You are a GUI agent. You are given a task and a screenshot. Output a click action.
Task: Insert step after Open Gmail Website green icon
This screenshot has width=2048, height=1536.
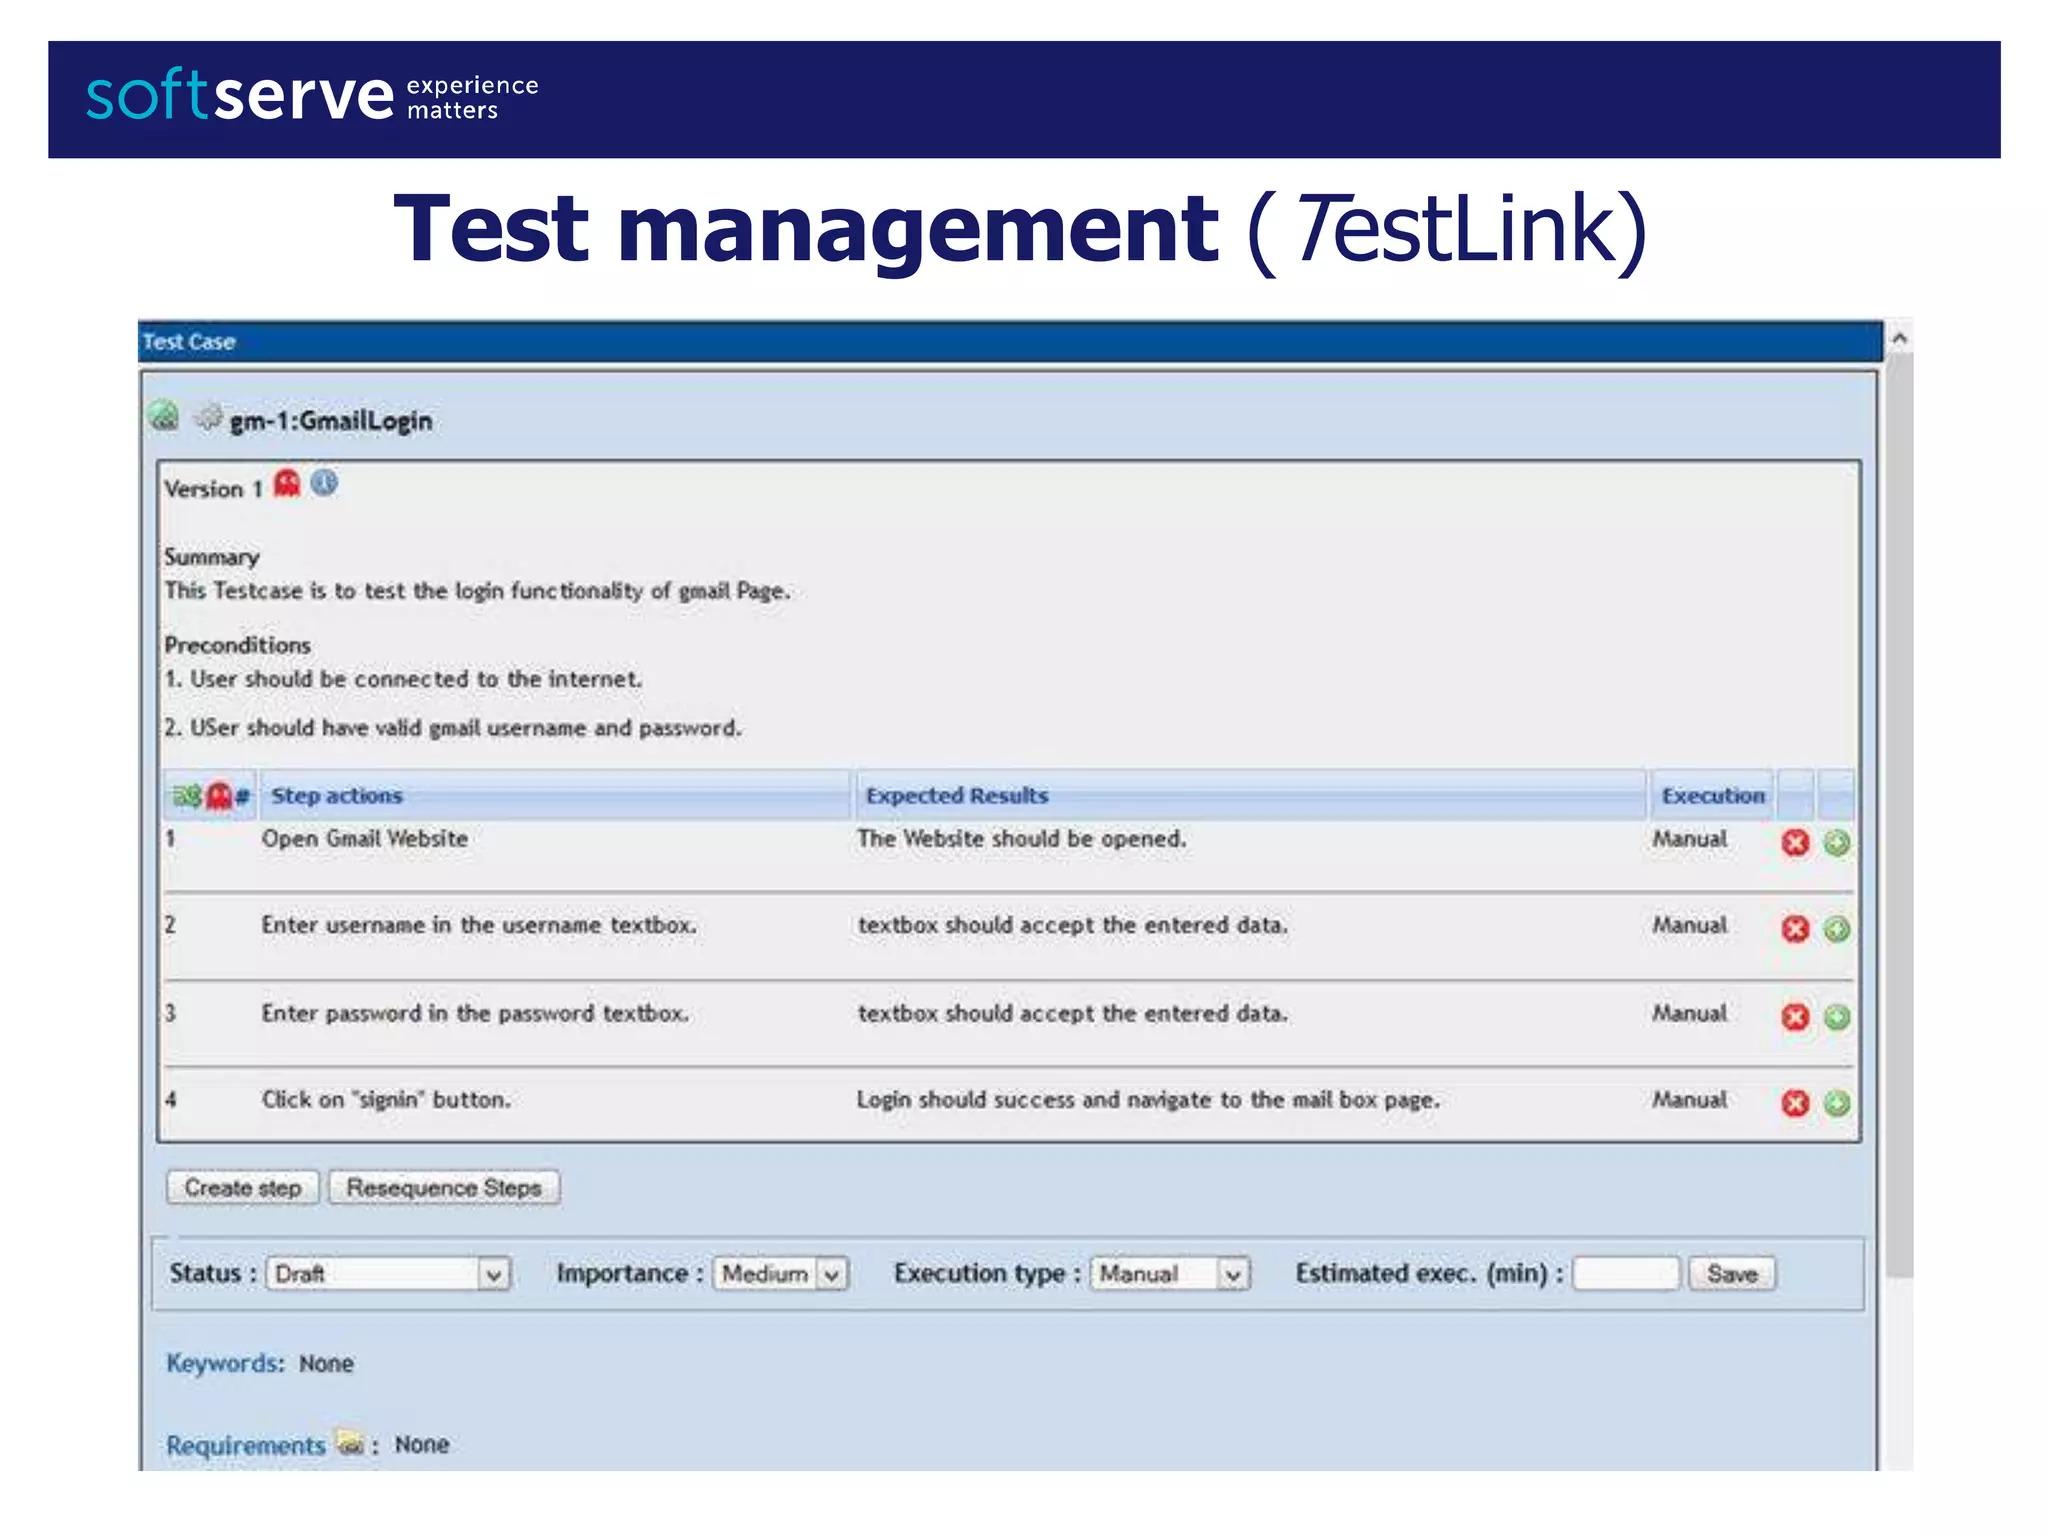1837,843
